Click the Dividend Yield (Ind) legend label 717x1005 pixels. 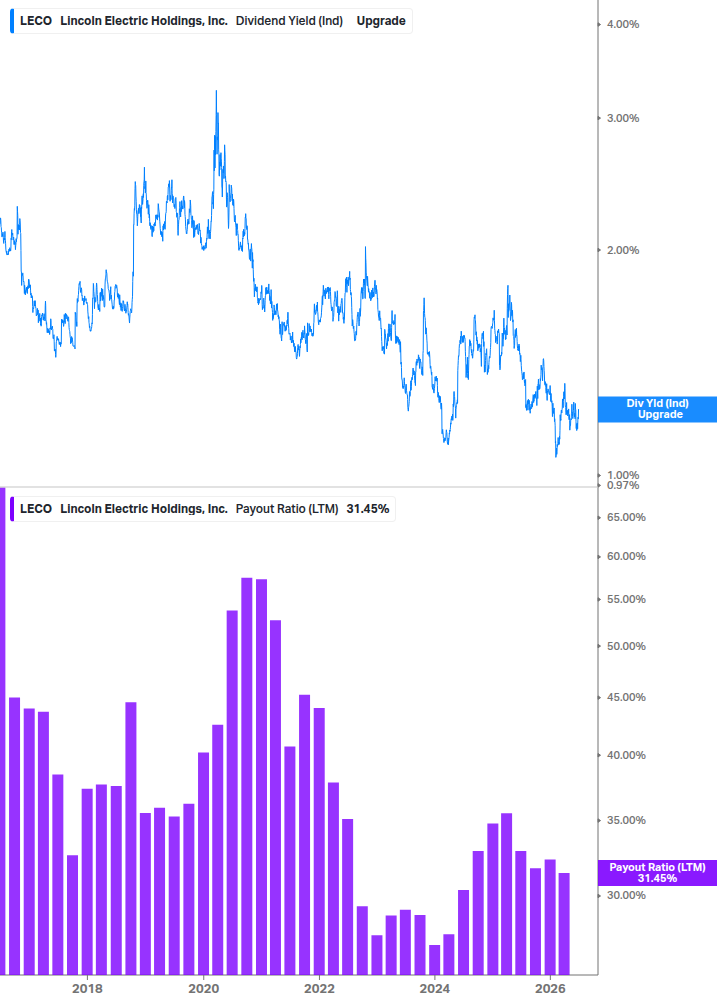[x=289, y=21]
